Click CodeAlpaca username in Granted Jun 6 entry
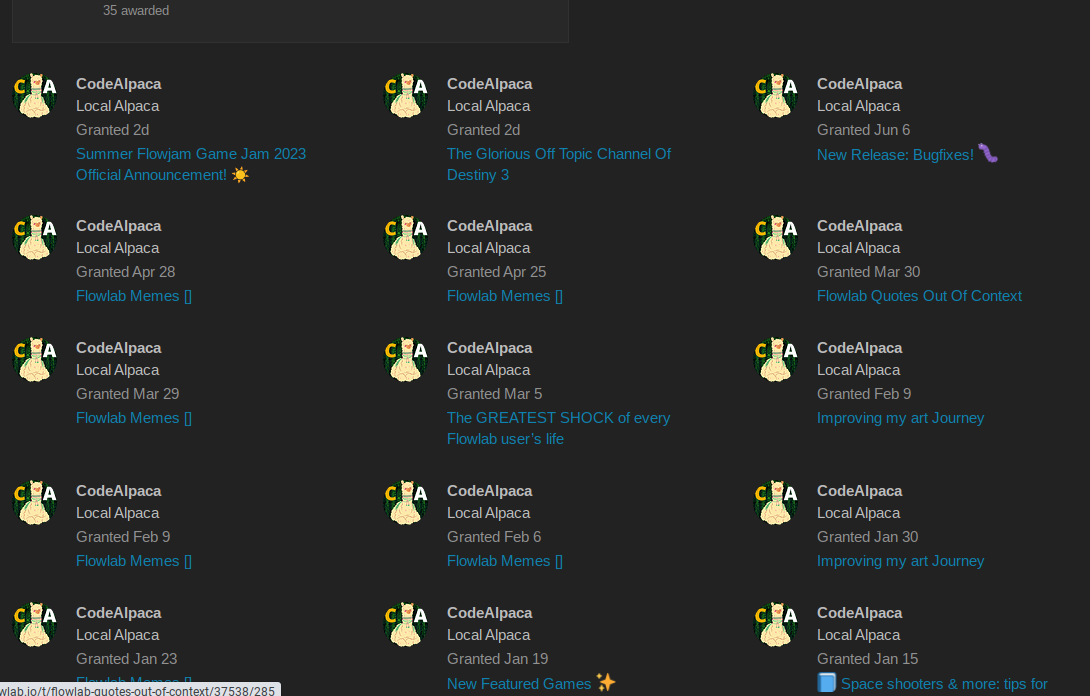Image resolution: width=1090 pixels, height=696 pixels. point(859,84)
